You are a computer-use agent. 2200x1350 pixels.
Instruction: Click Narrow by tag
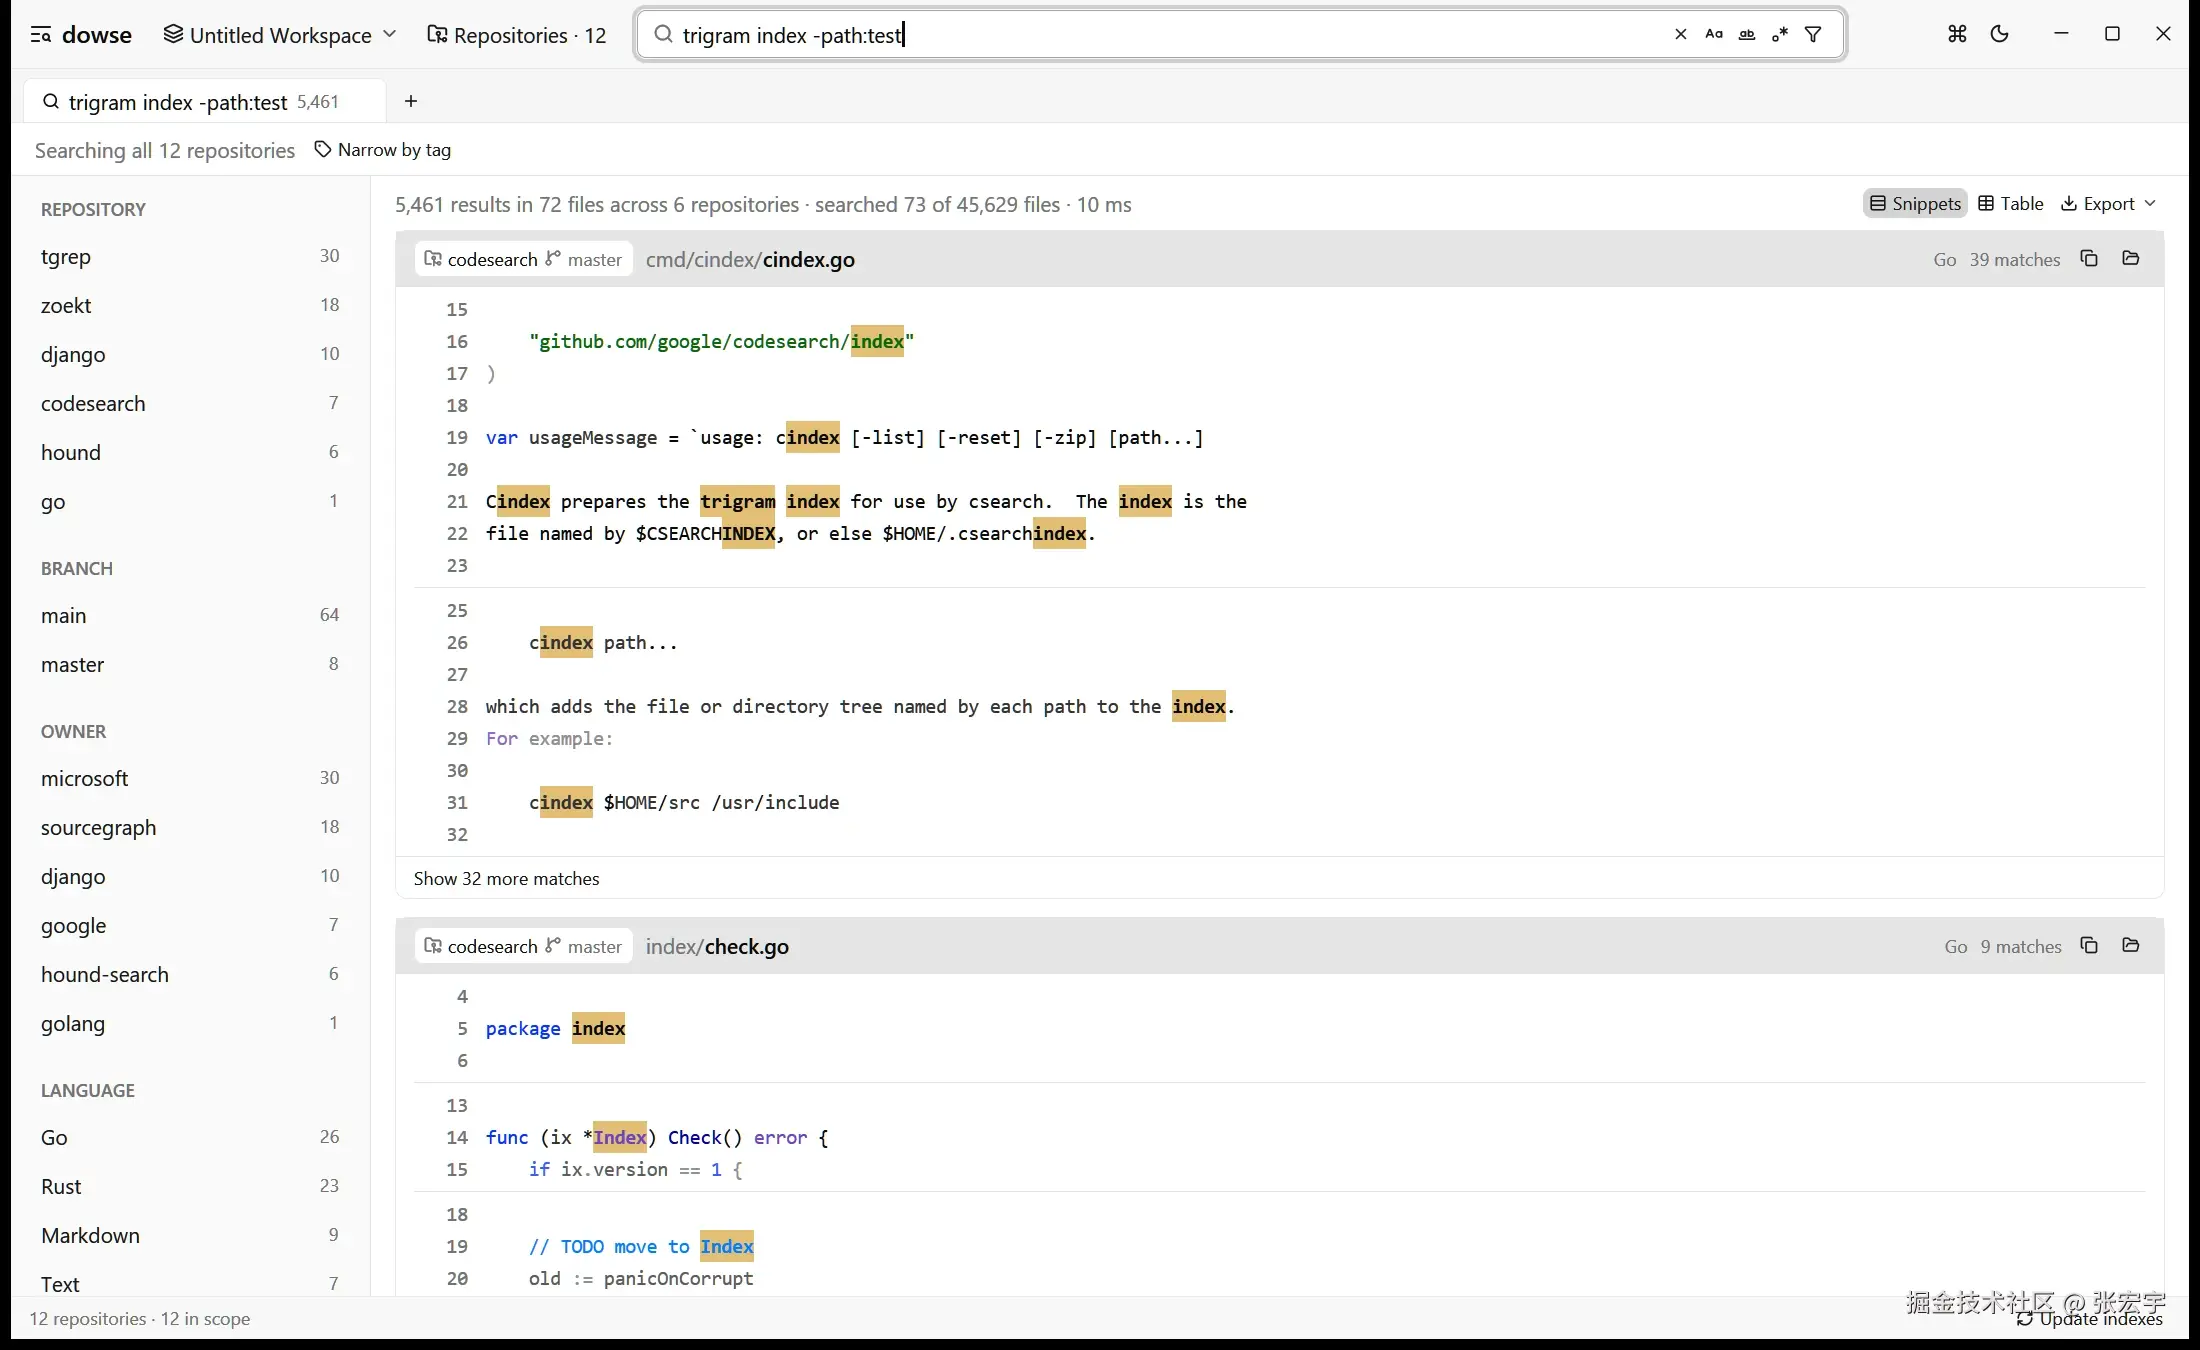pyautogui.click(x=383, y=150)
